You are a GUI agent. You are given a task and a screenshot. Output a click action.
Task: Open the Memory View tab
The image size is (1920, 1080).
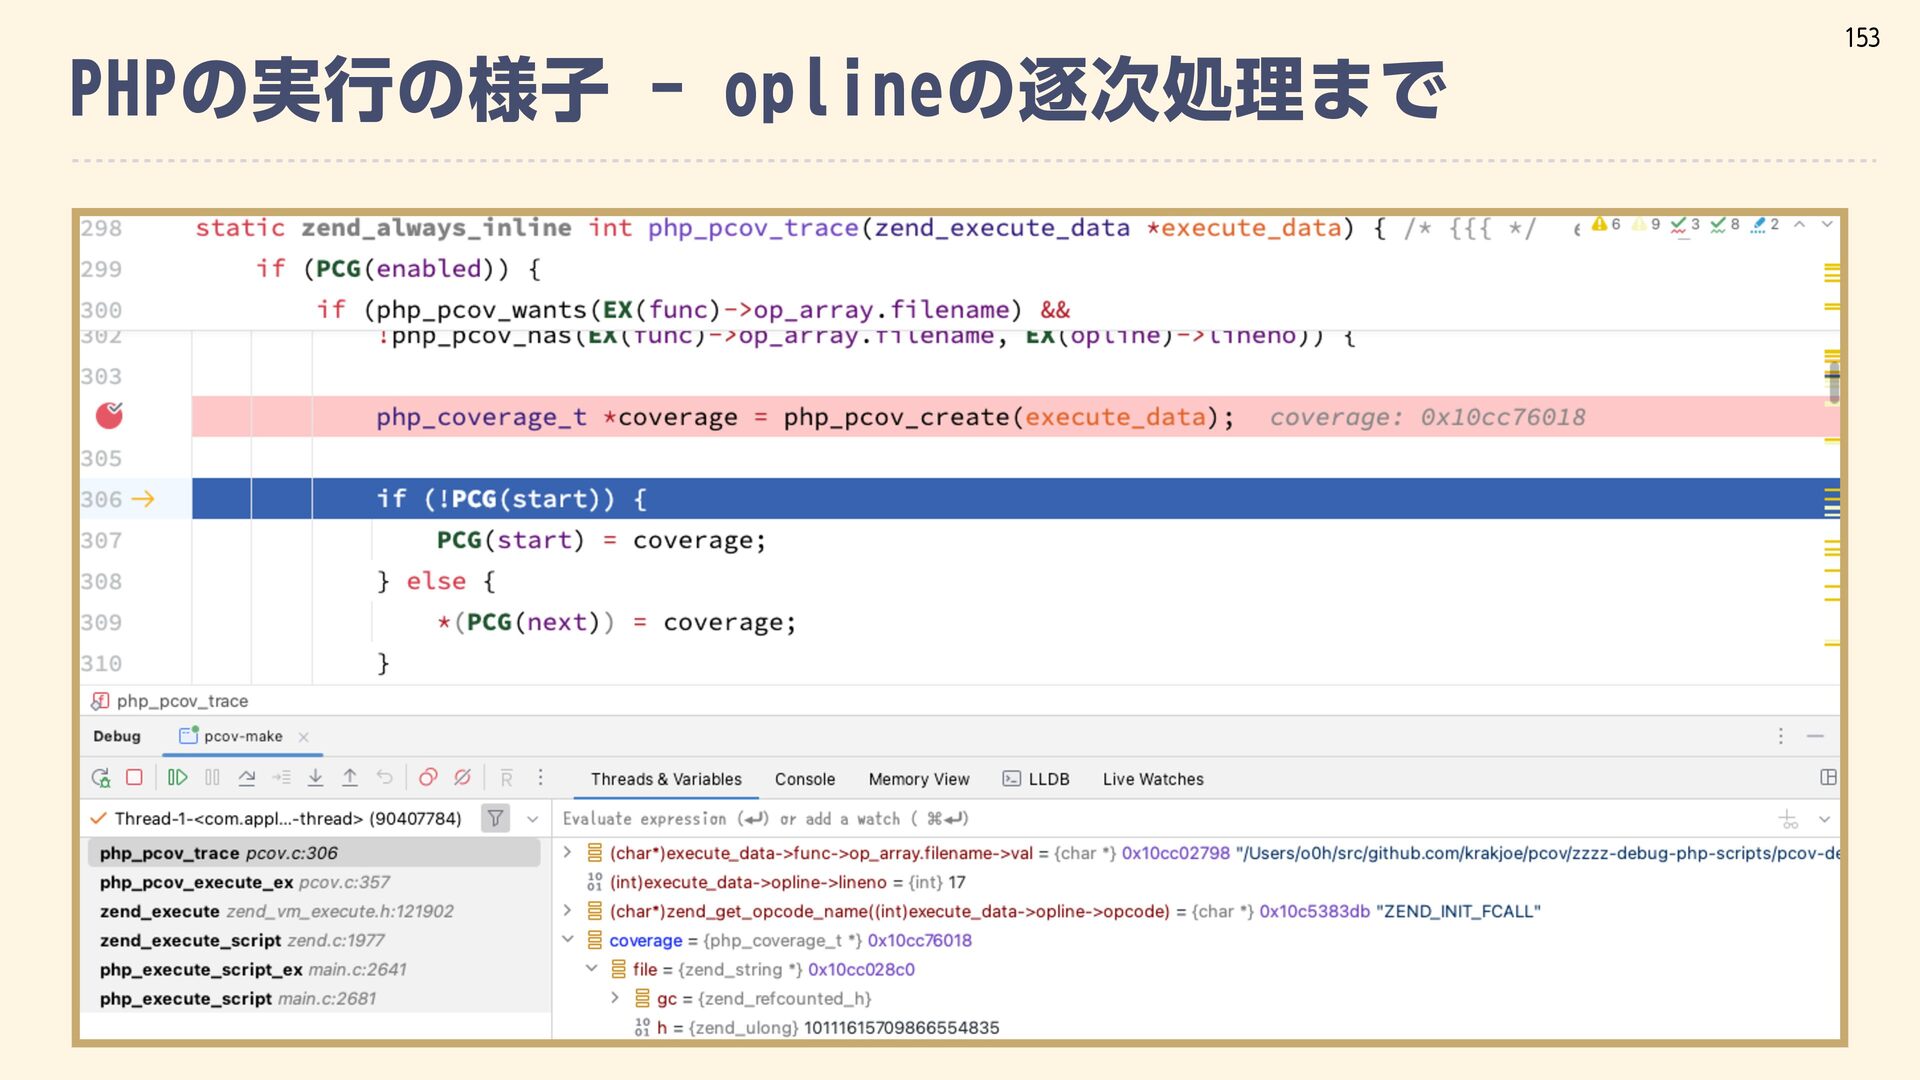pyautogui.click(x=918, y=779)
